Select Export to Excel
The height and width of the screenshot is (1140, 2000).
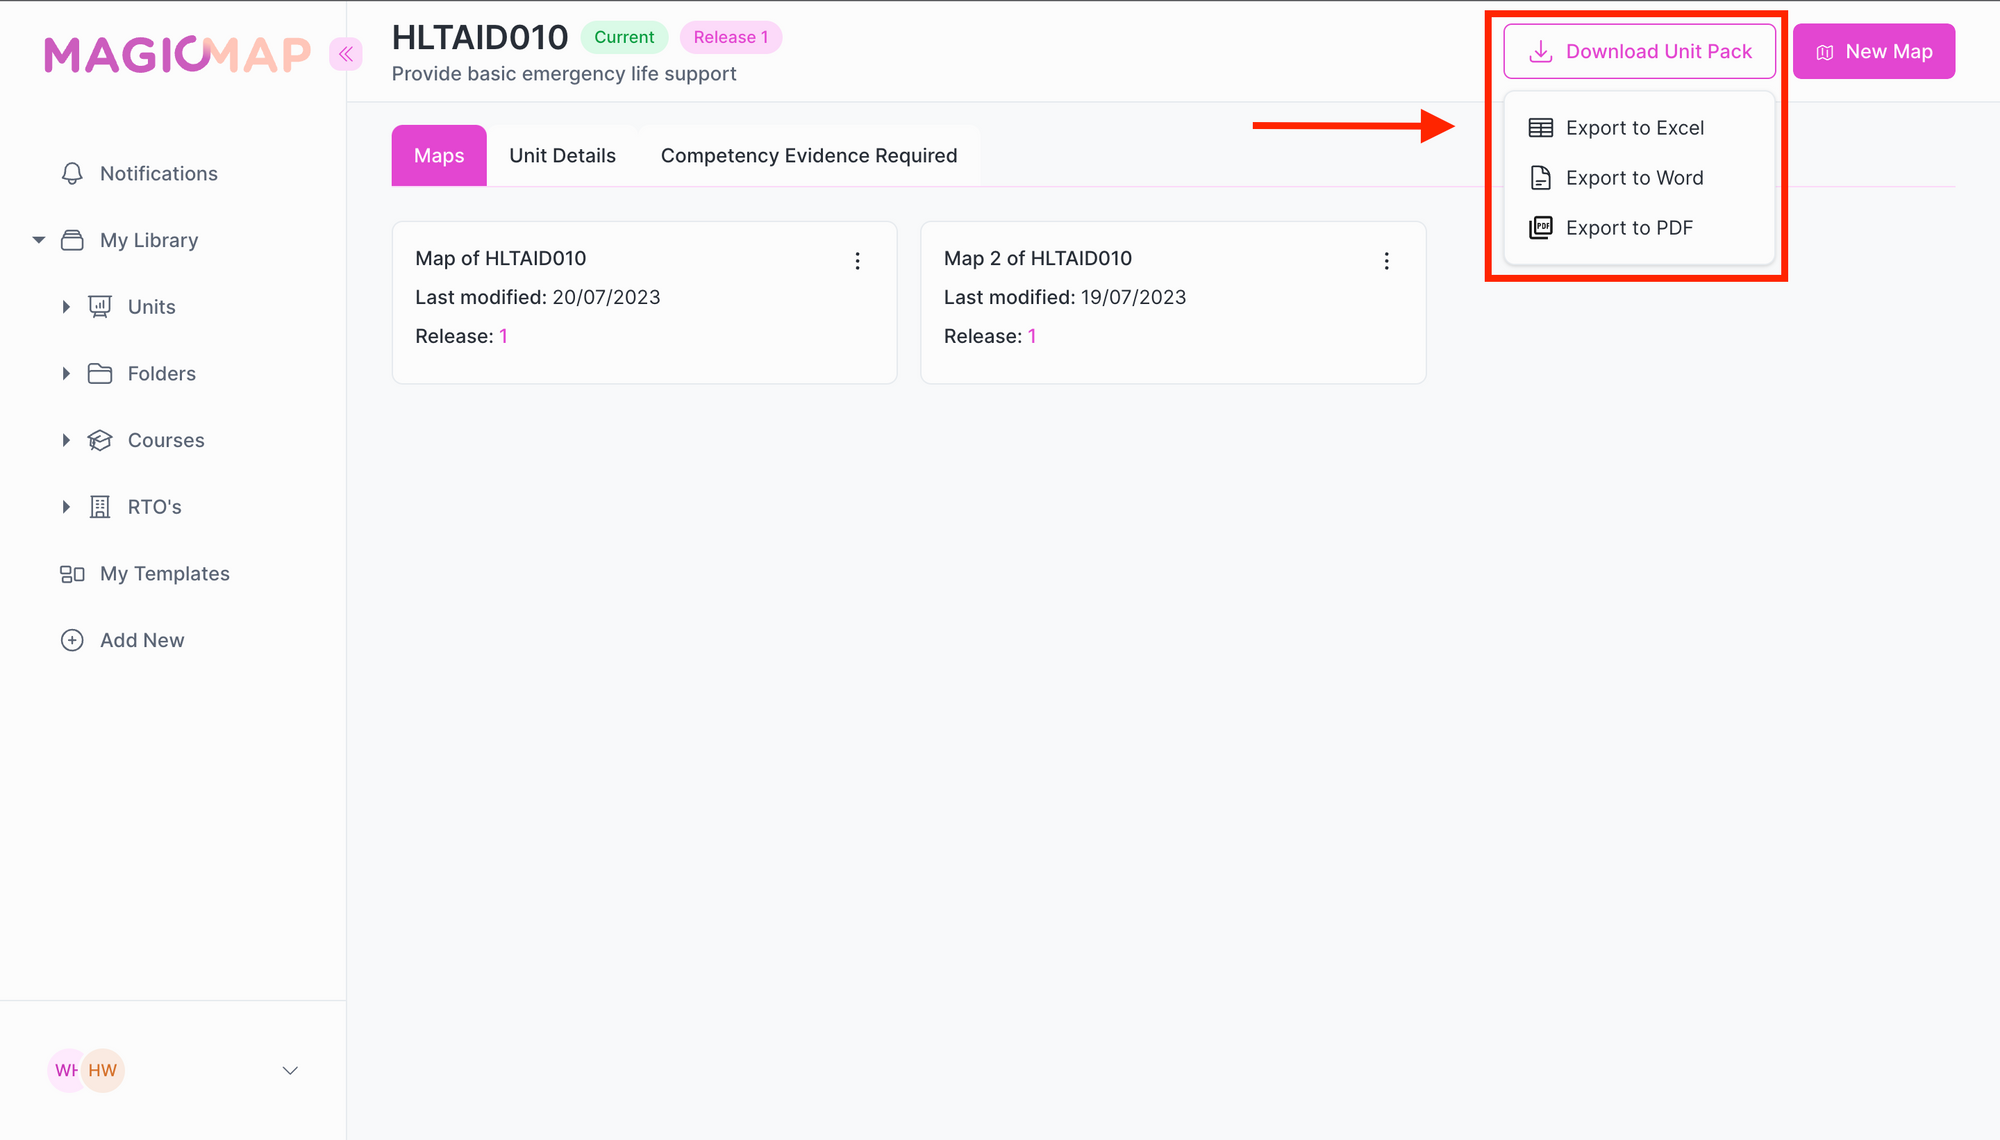1634,128
